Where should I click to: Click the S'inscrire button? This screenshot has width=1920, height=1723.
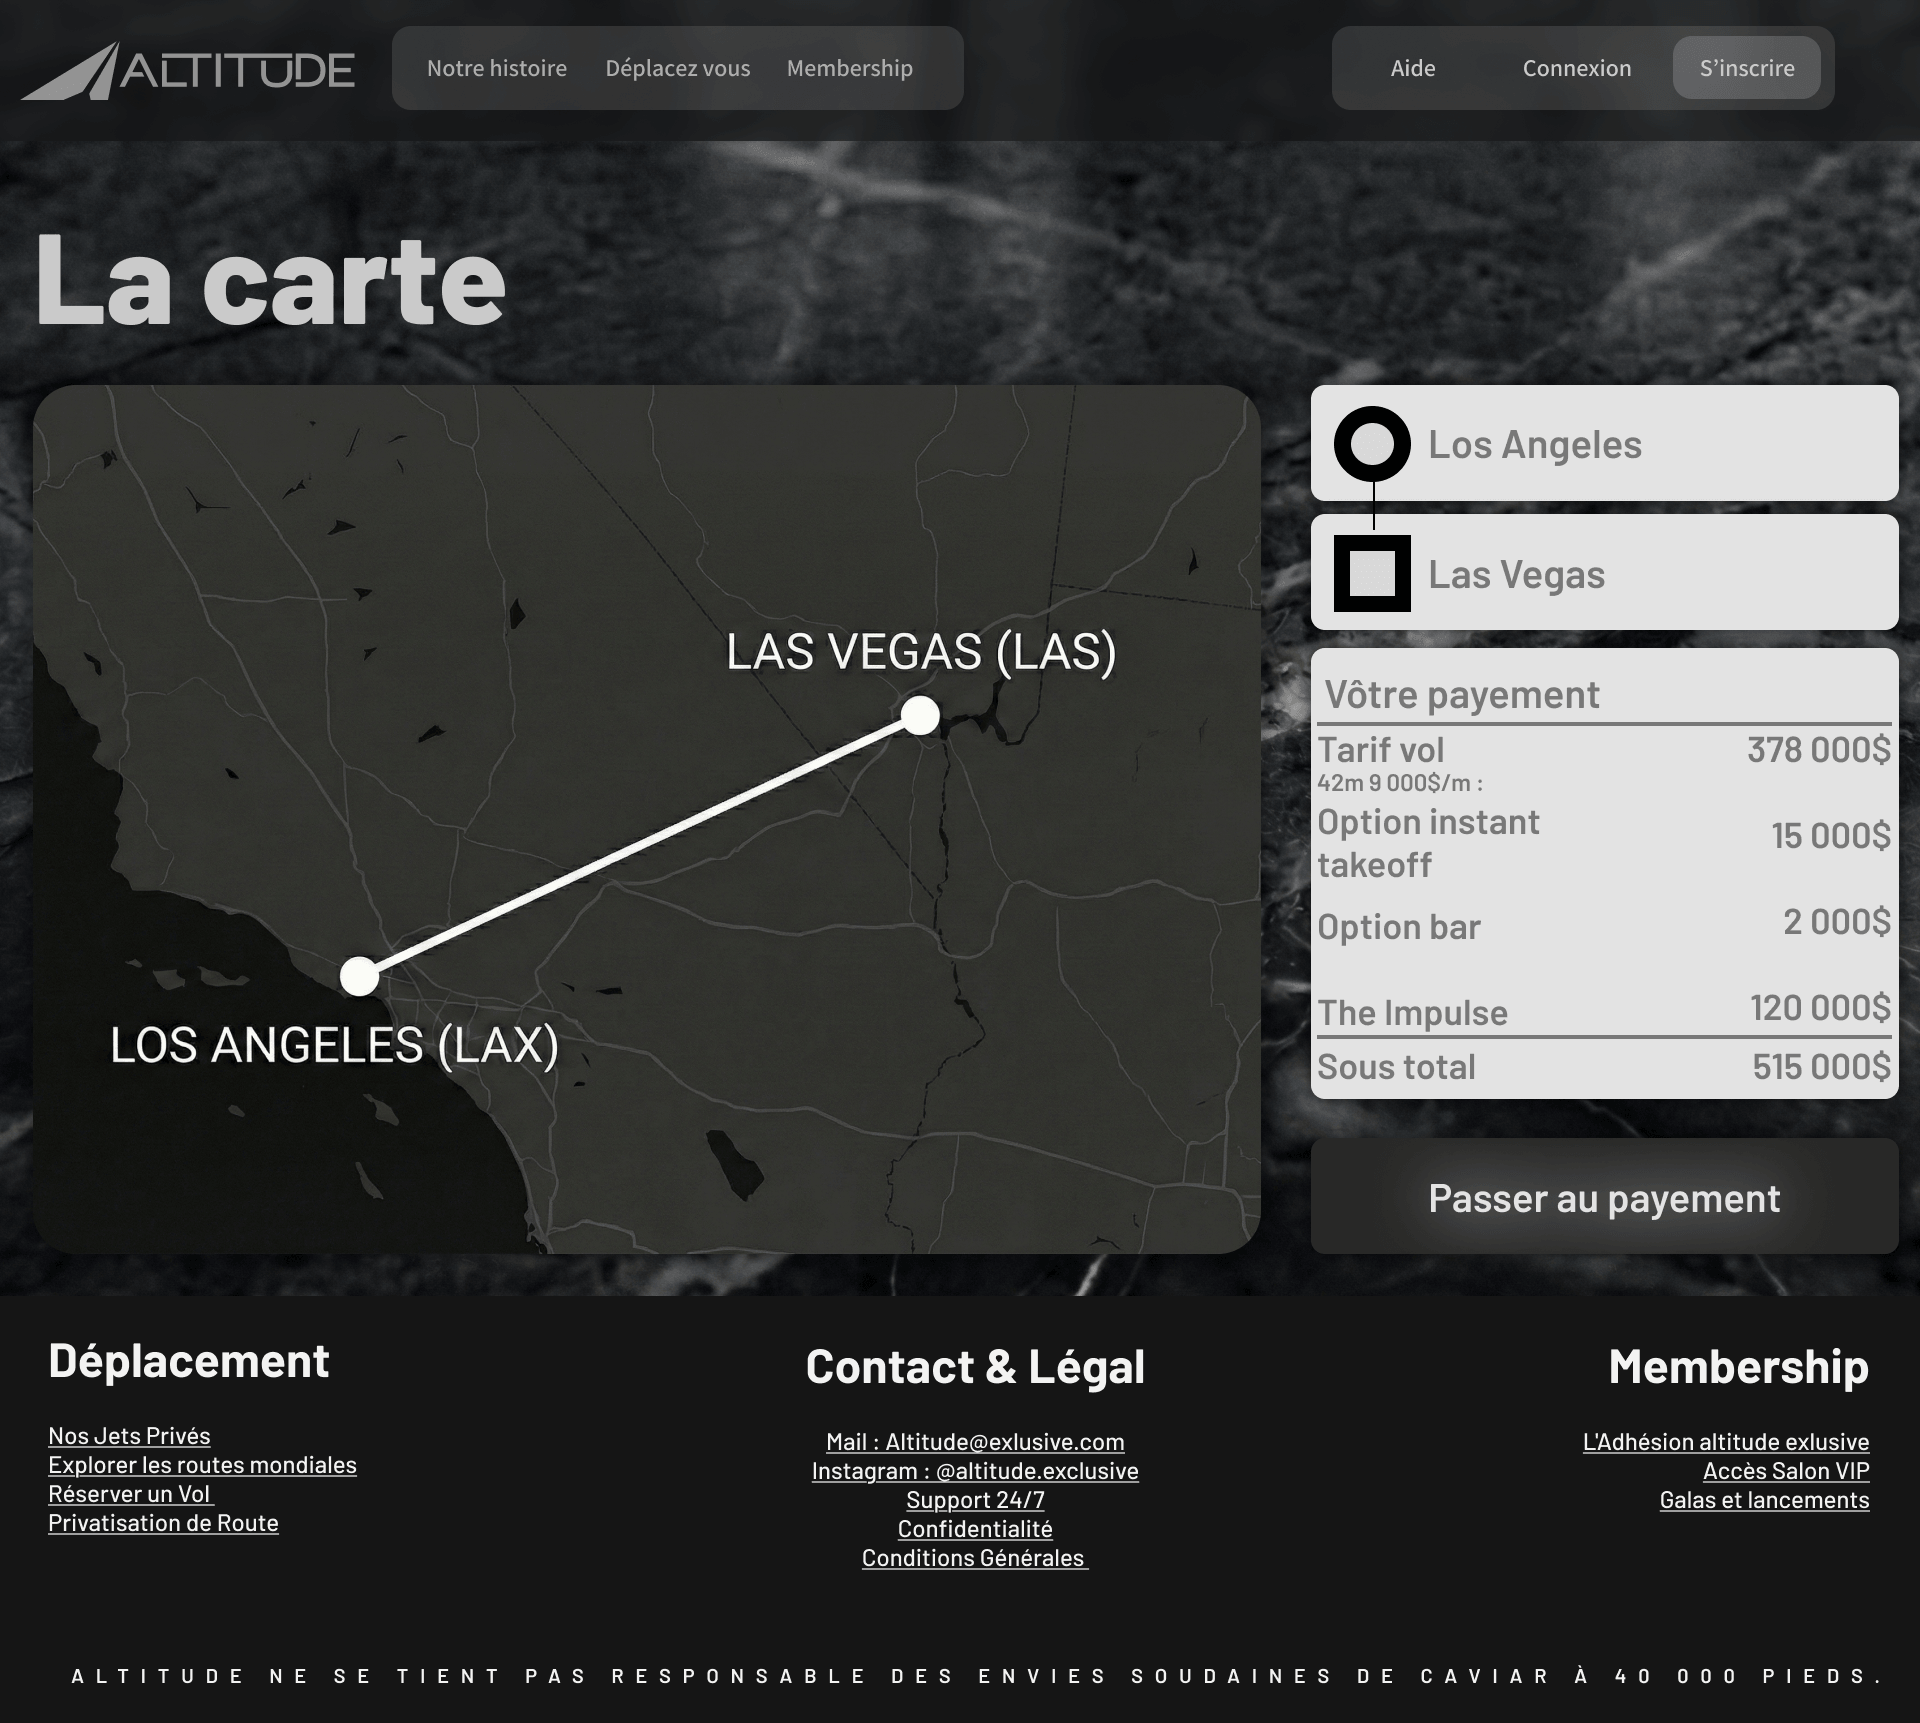1747,68
